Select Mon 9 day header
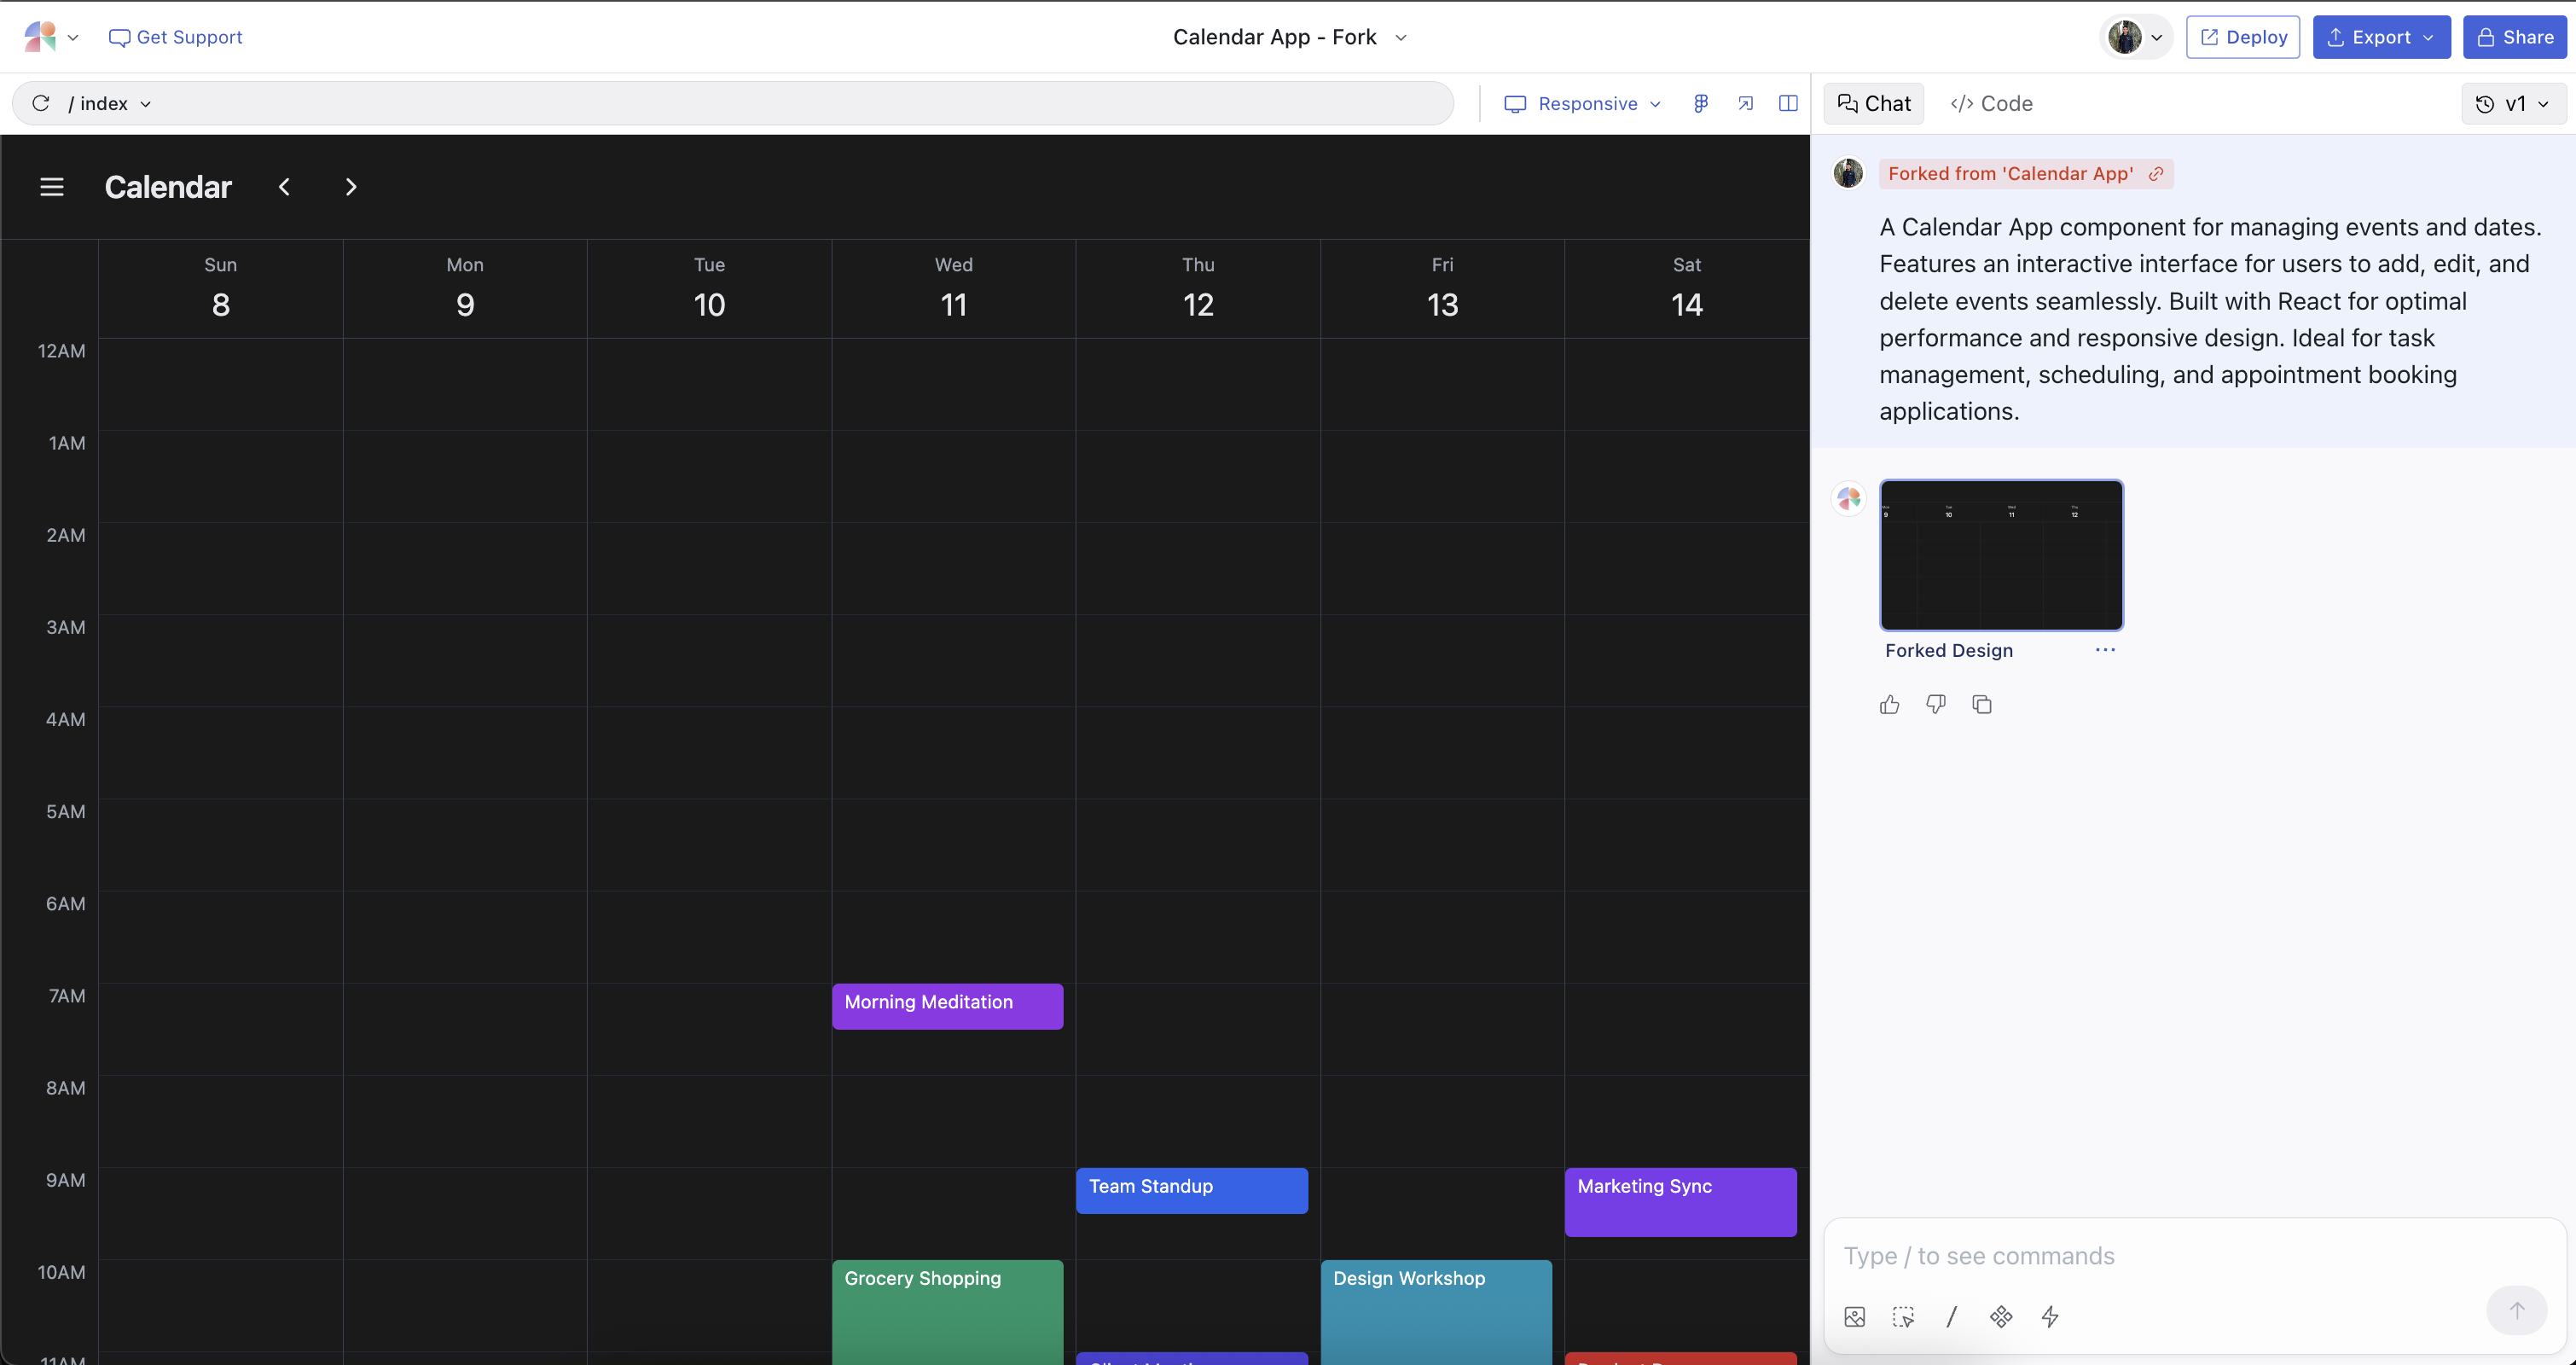This screenshot has width=2576, height=1365. [465, 288]
